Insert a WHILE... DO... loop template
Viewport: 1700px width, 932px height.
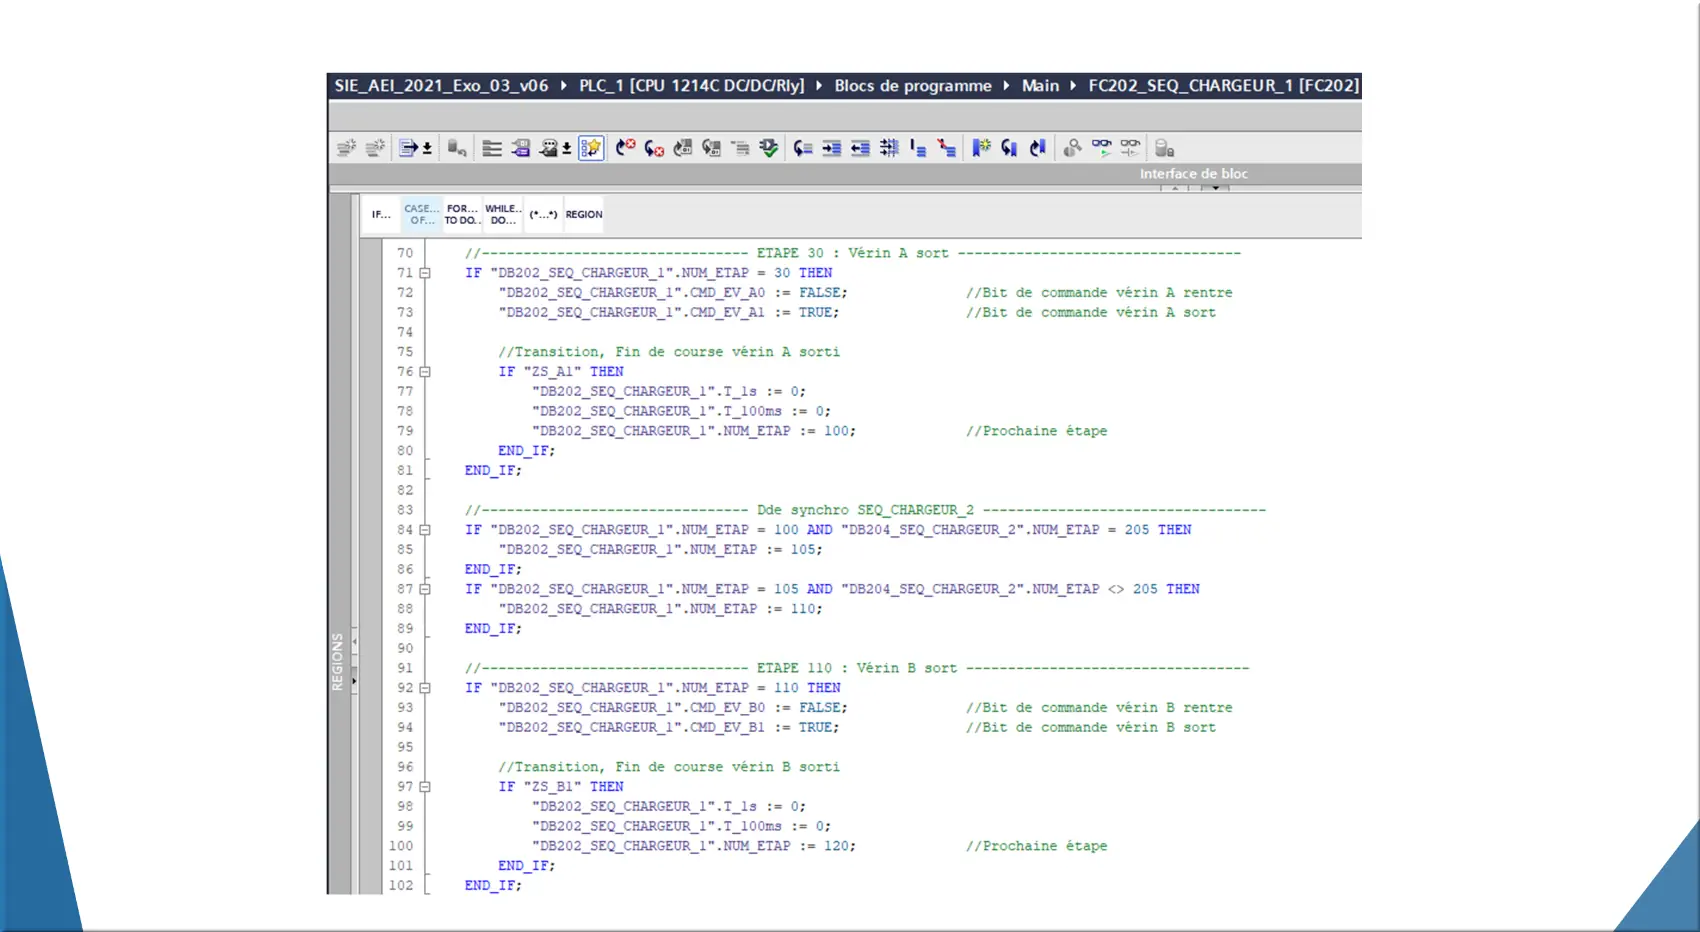(503, 214)
